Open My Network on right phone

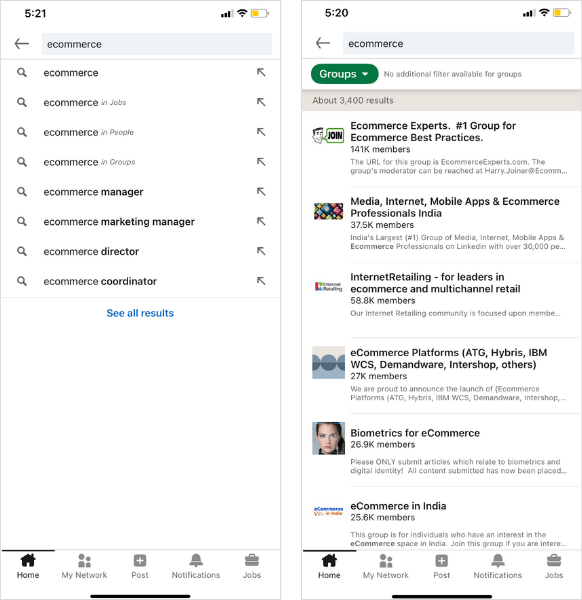tap(385, 566)
